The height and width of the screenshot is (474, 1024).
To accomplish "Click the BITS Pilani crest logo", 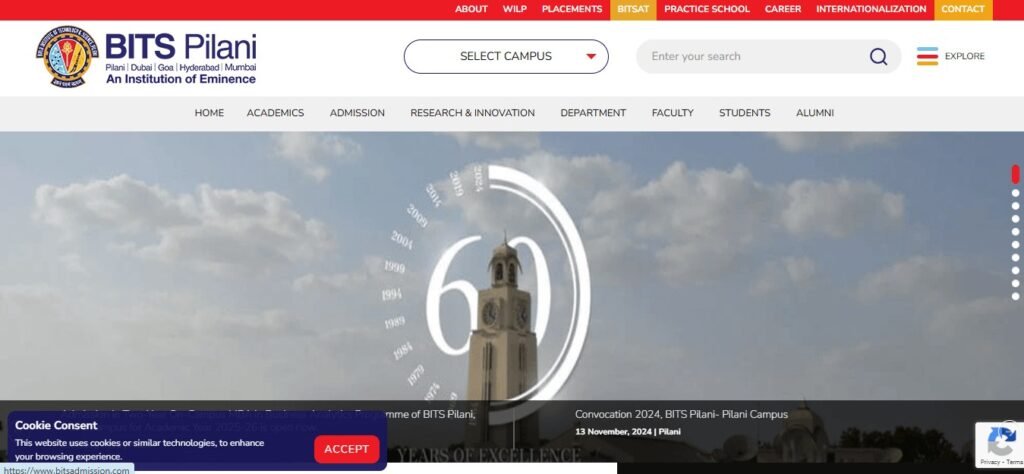I will click(x=67, y=57).
